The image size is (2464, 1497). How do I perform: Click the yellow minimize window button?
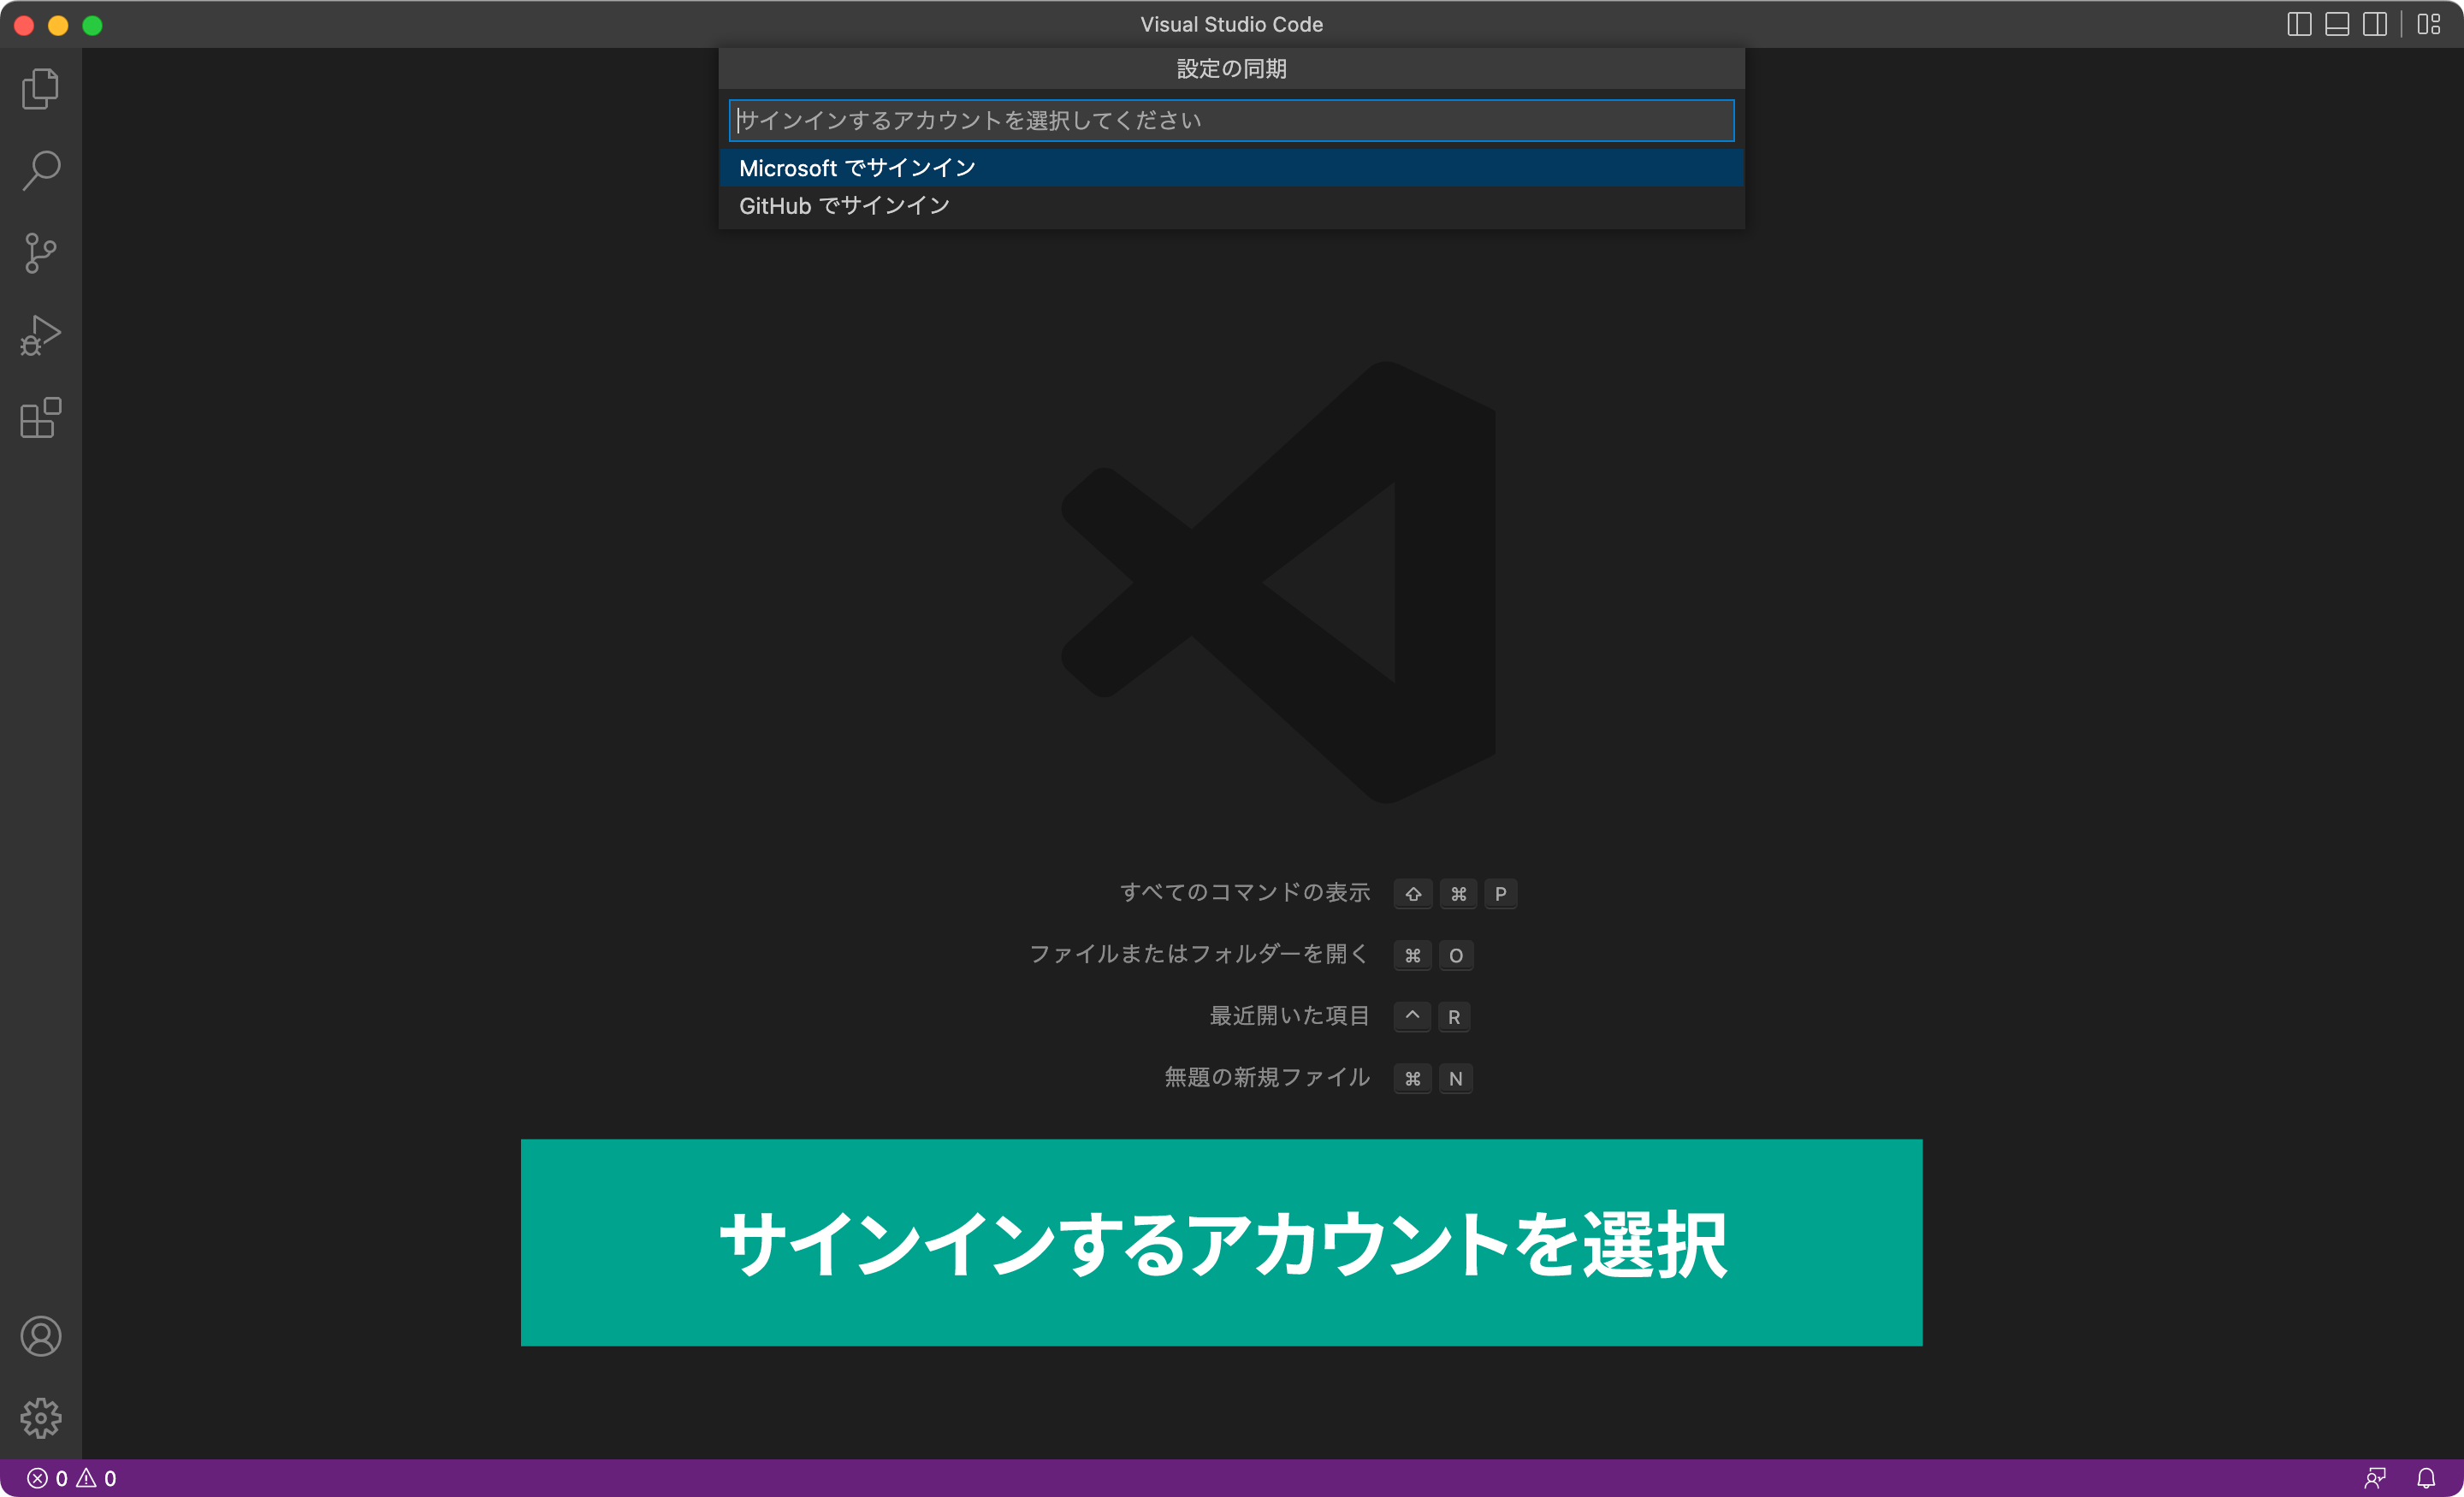click(58, 25)
